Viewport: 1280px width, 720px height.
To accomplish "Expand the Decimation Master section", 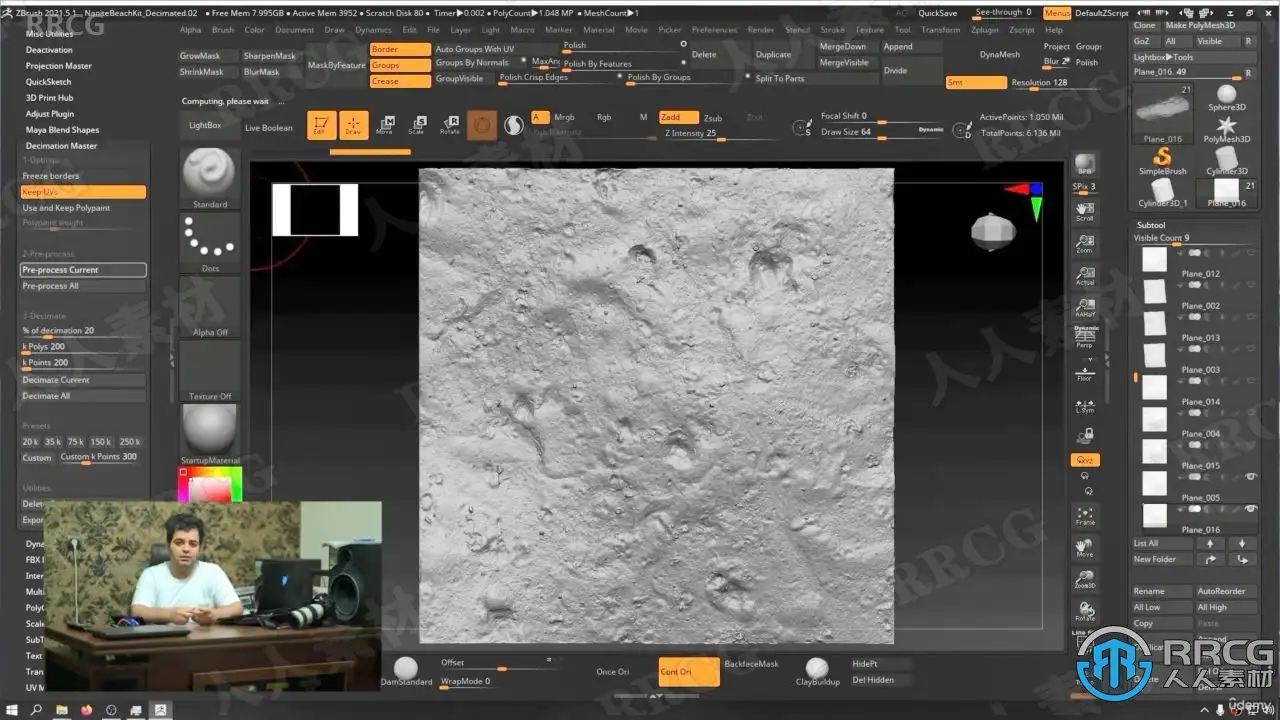I will [61, 146].
